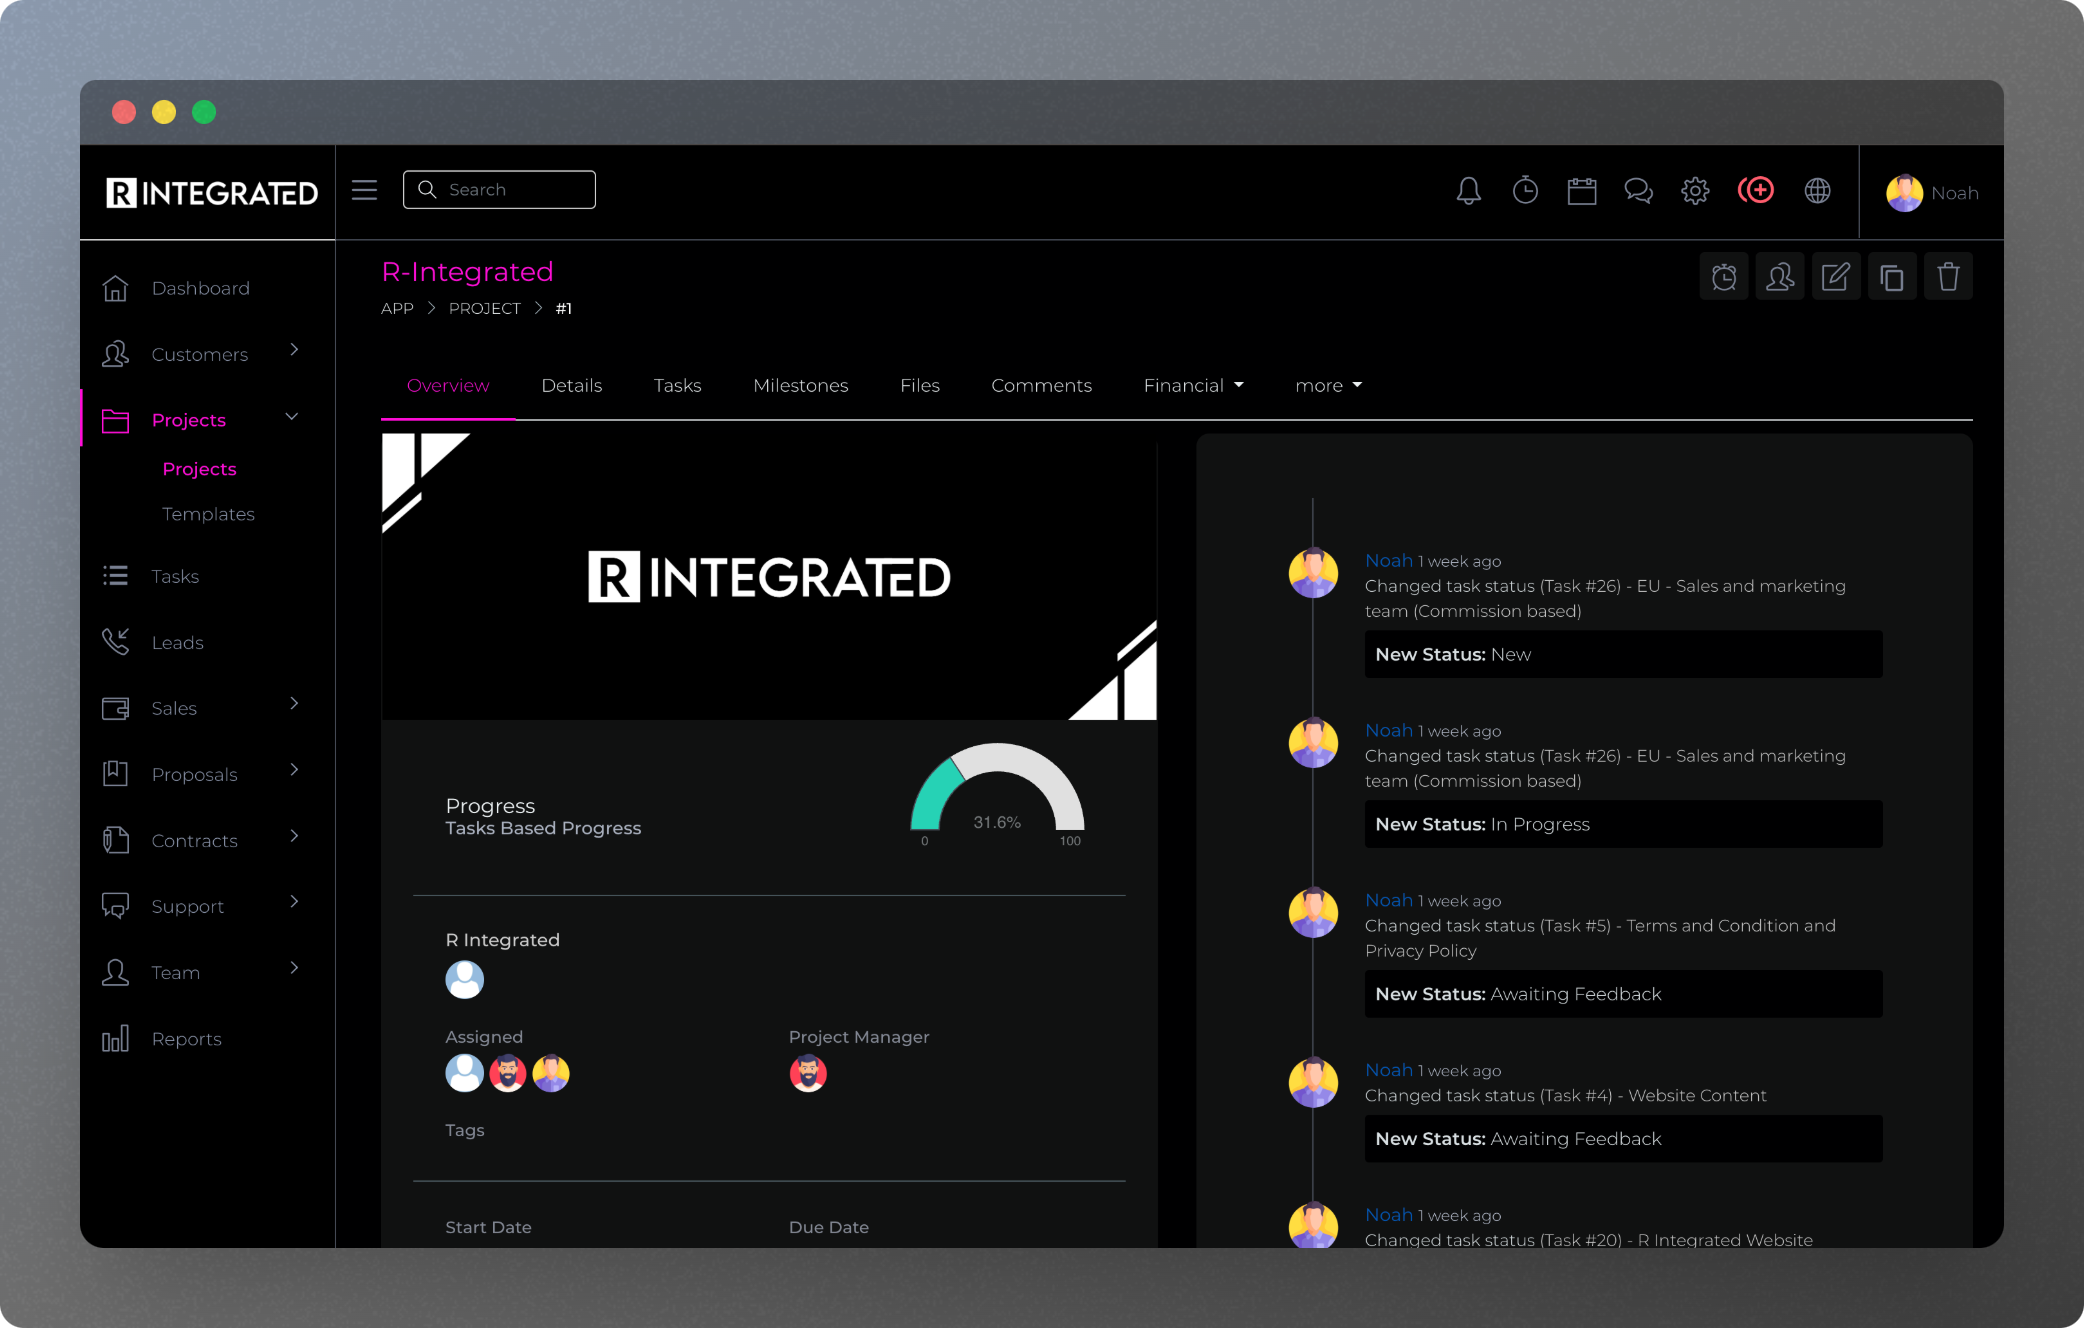Click the bearded Assigned member avatar

click(x=508, y=1073)
